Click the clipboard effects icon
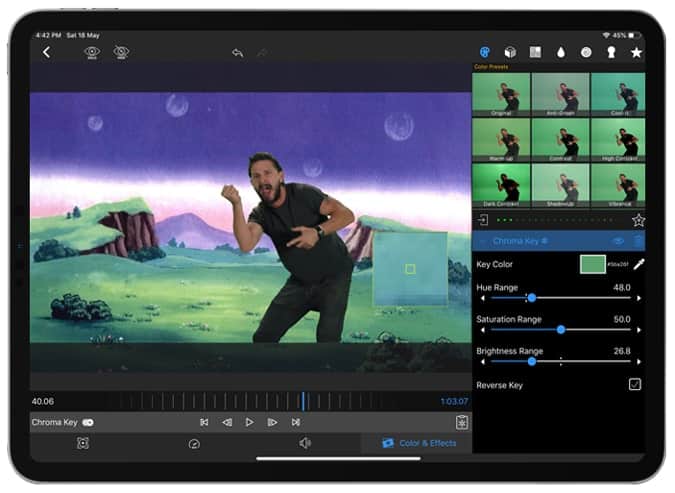675x493 pixels. (x=462, y=422)
